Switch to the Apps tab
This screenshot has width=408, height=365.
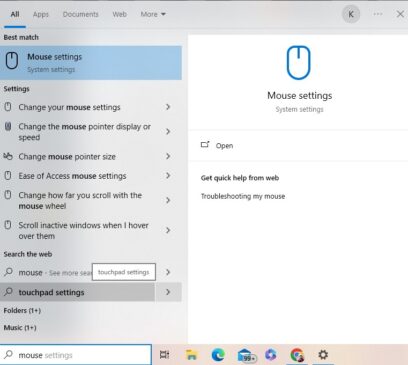pos(41,14)
